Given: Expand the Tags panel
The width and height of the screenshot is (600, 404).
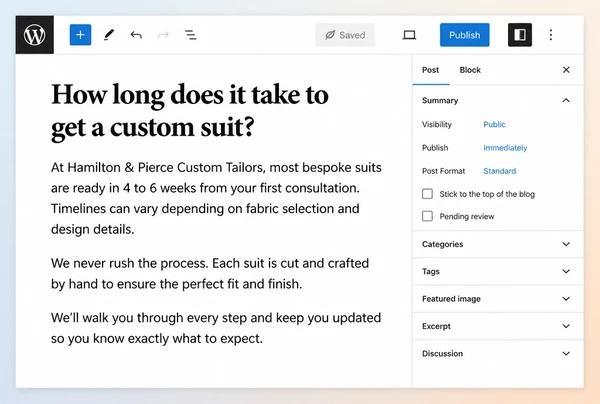Looking at the screenshot, I should point(498,271).
